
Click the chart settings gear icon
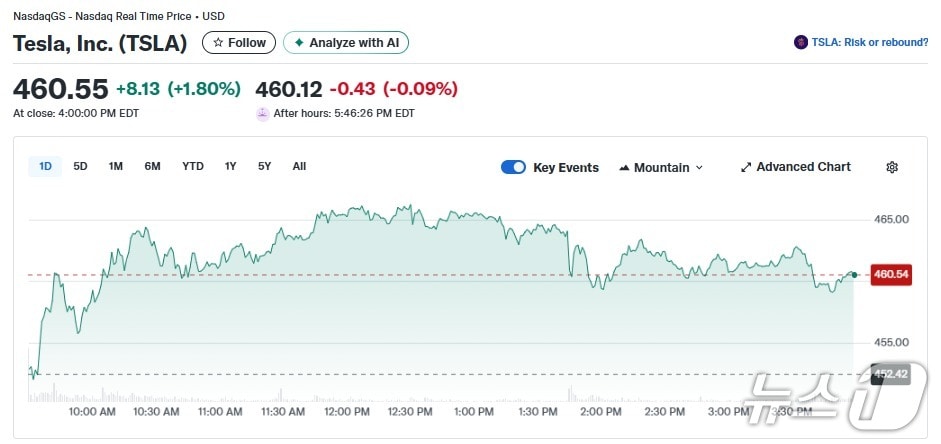coord(892,167)
